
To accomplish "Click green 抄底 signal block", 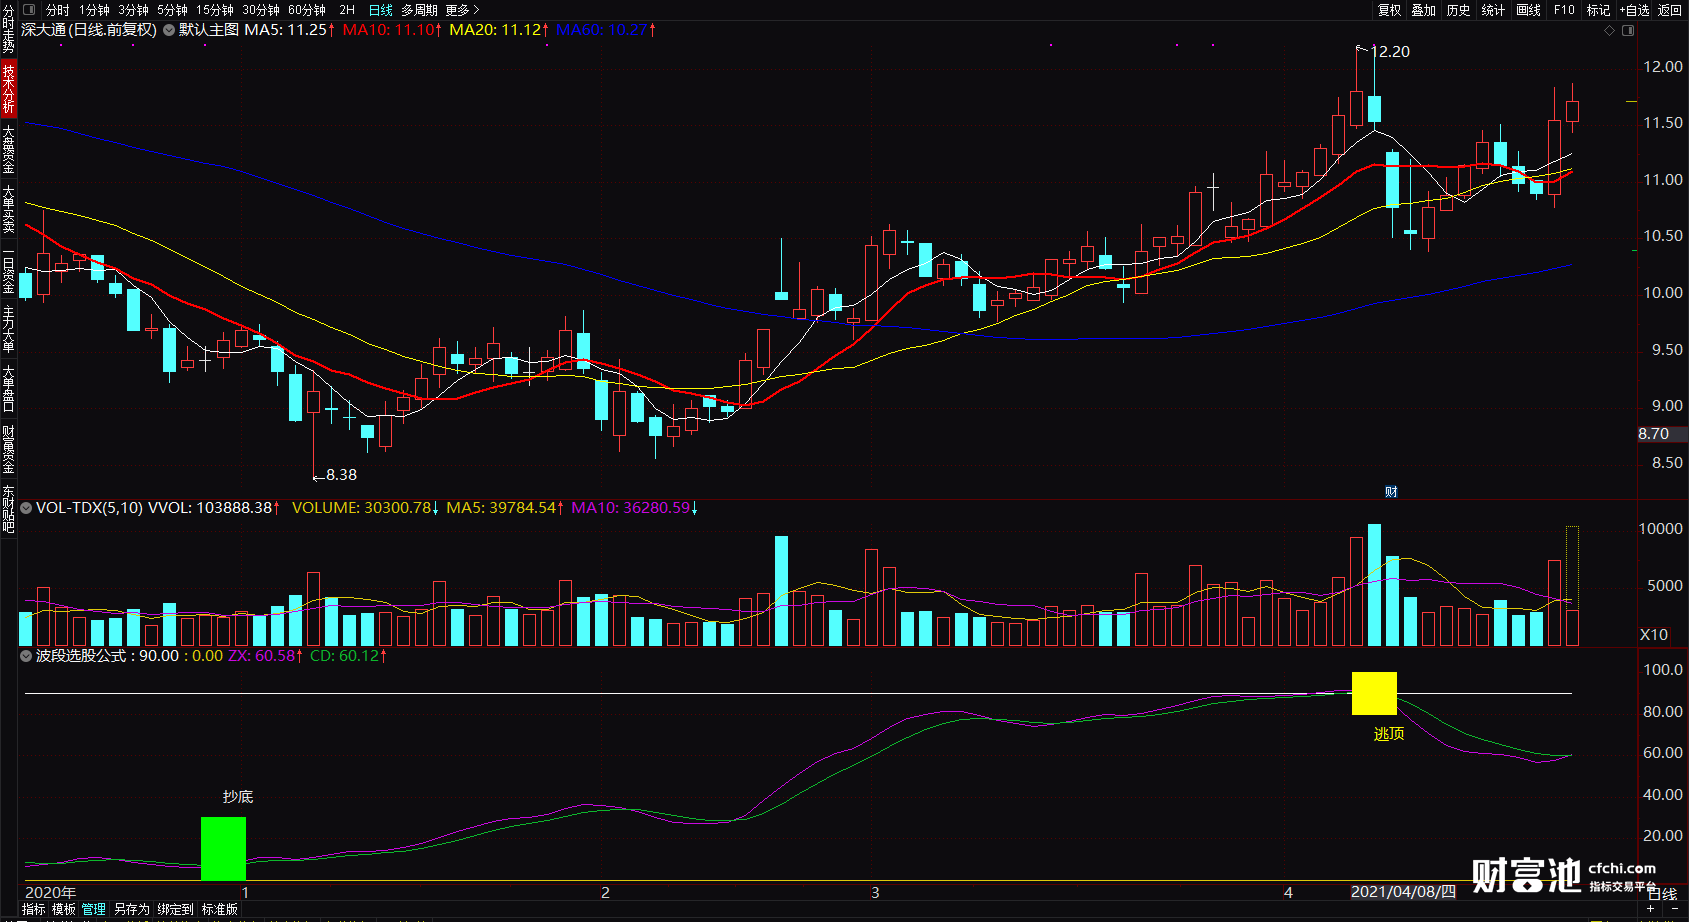I will tap(223, 848).
